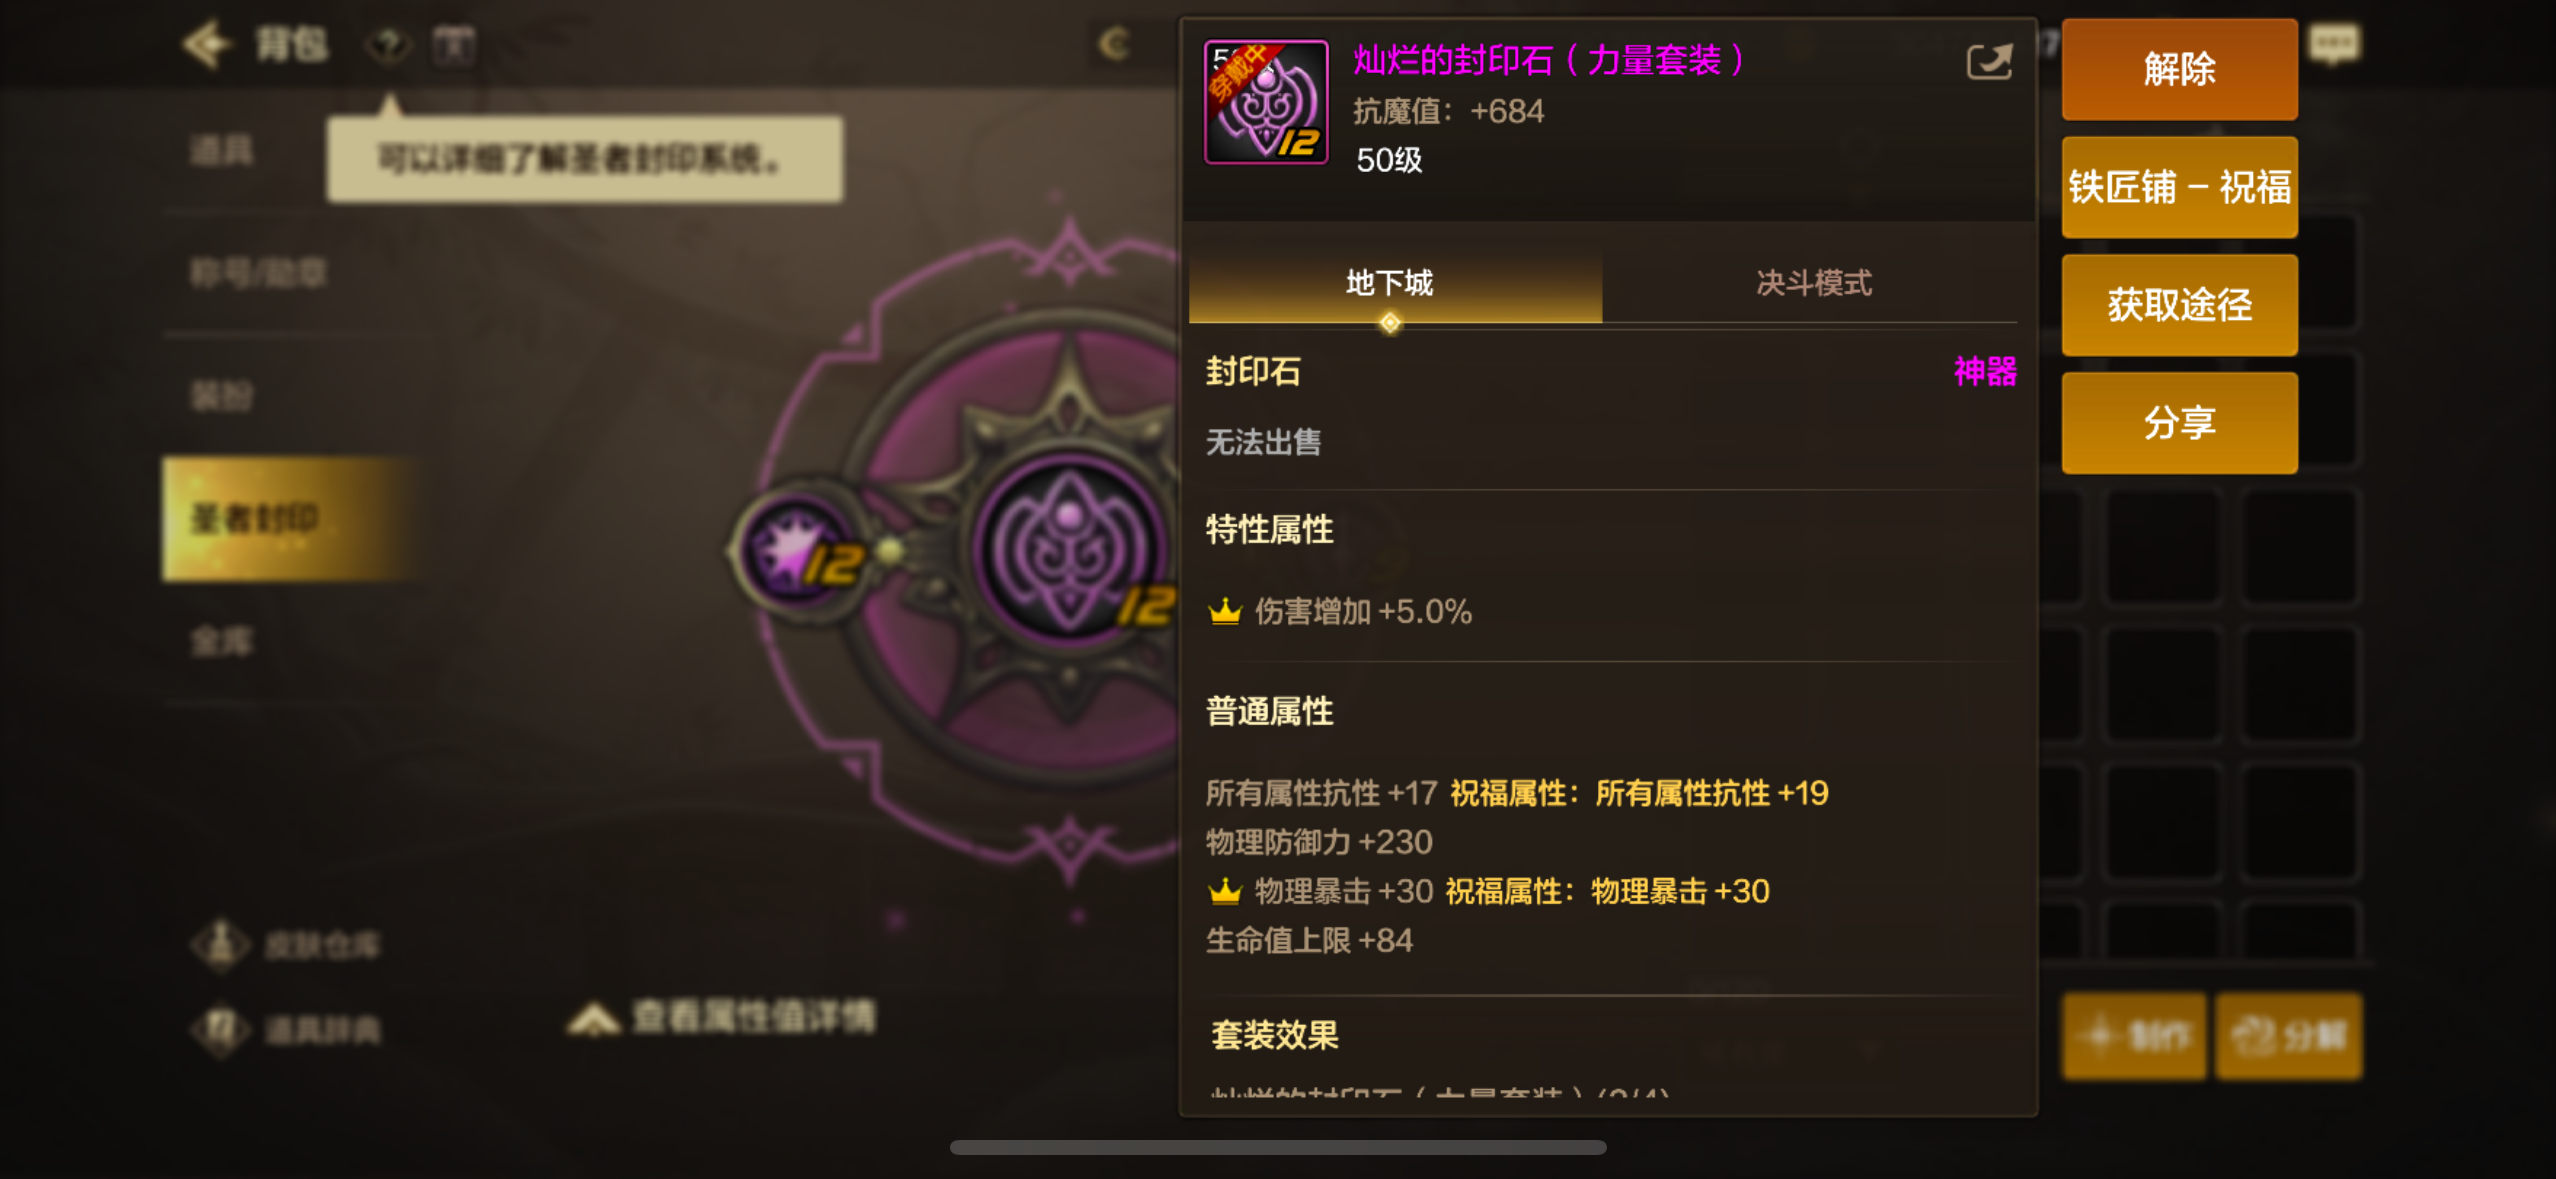2556x1179 pixels.
Task: Open the question mark help icon
Action: click(x=388, y=44)
